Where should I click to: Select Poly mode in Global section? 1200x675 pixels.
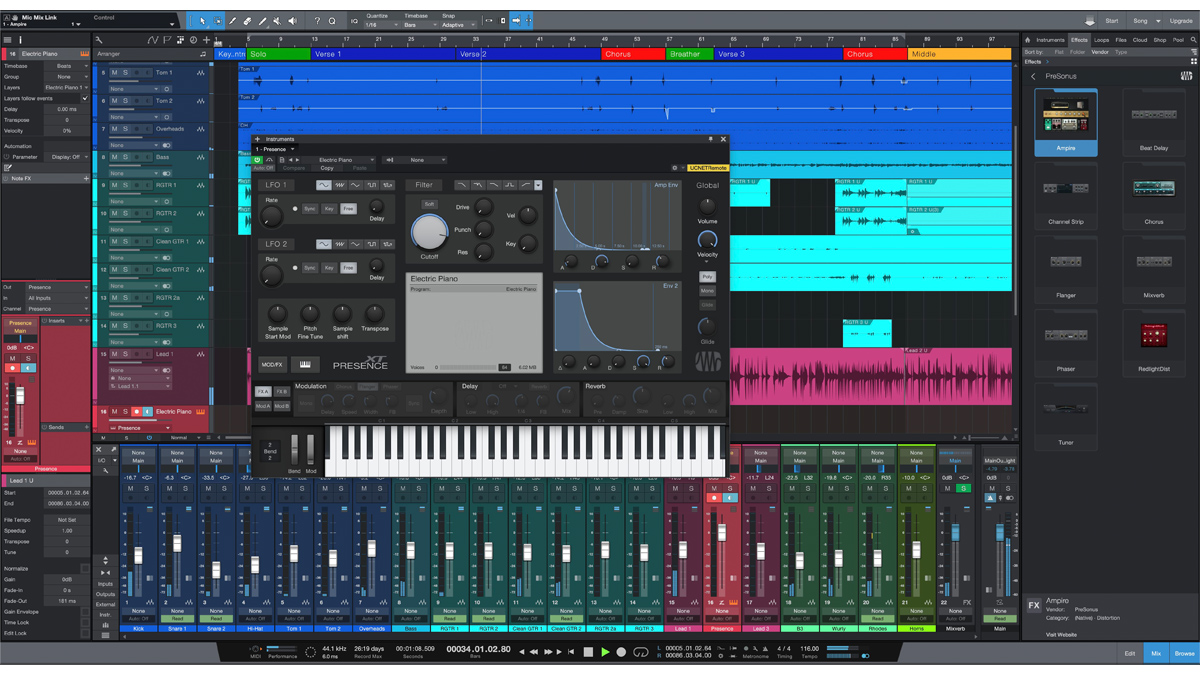pyautogui.click(x=707, y=277)
